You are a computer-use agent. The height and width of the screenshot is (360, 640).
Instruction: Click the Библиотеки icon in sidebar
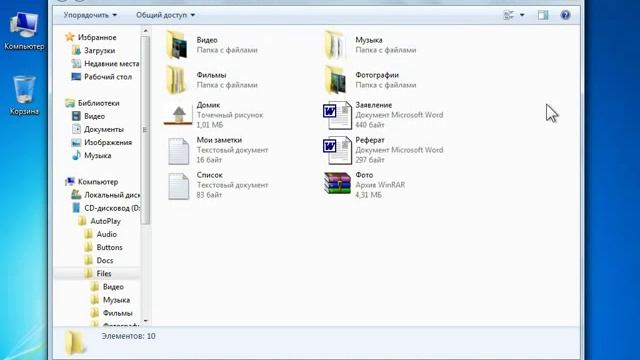[70, 103]
